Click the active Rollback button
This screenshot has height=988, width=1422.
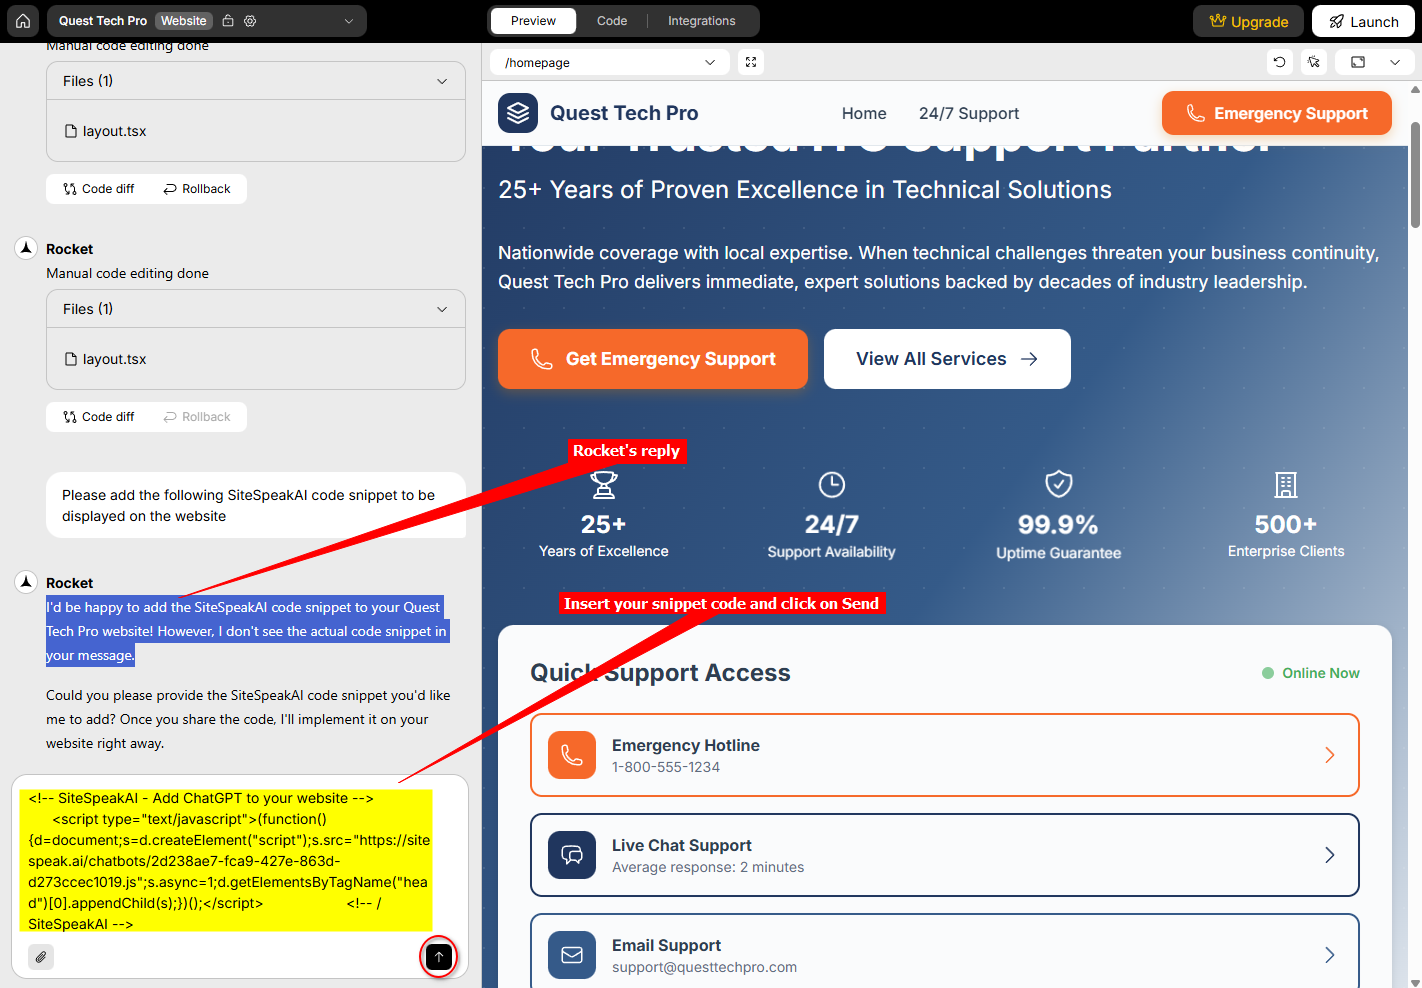coord(197,189)
